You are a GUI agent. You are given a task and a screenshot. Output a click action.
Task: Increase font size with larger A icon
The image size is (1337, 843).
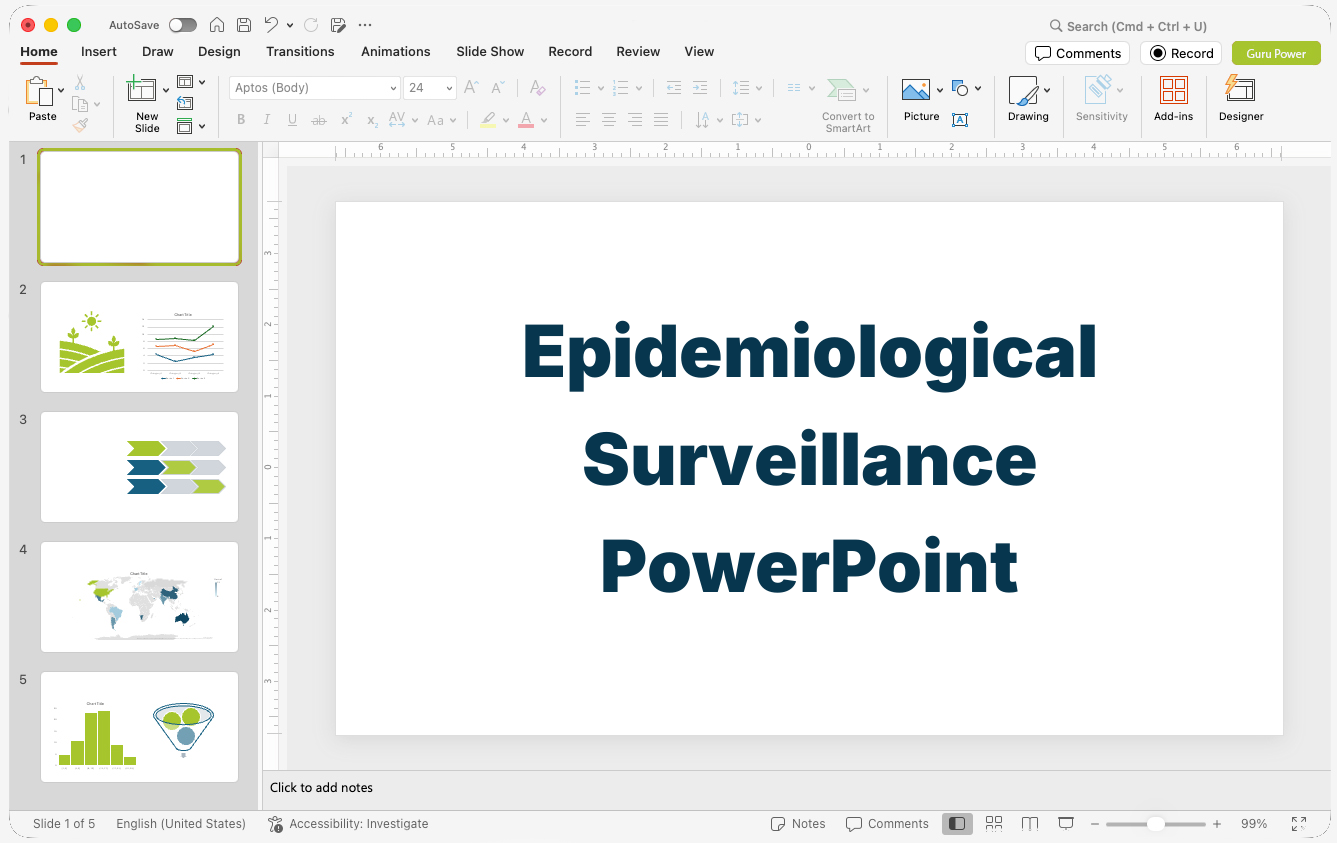pos(472,88)
